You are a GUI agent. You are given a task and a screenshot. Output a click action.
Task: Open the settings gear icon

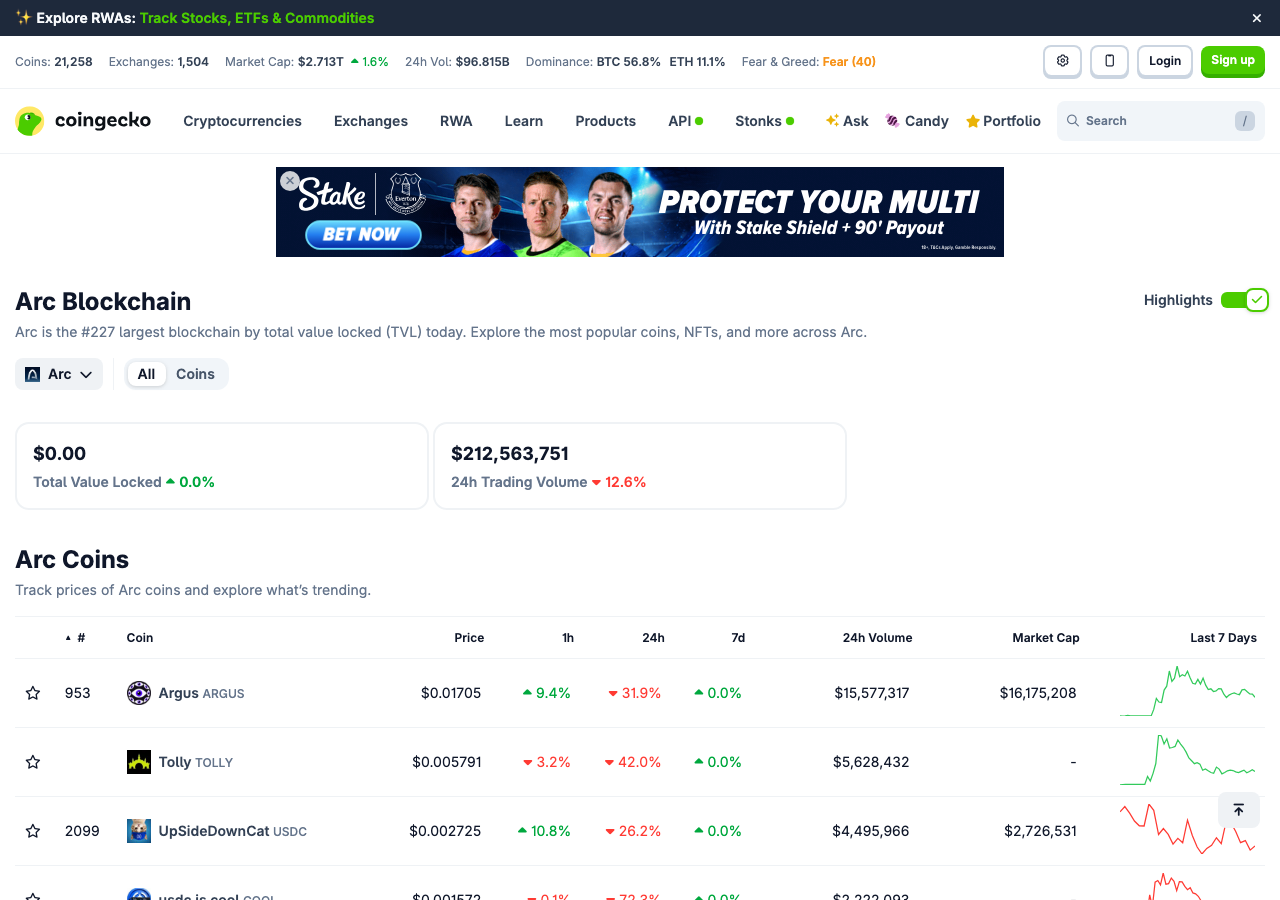point(1062,61)
